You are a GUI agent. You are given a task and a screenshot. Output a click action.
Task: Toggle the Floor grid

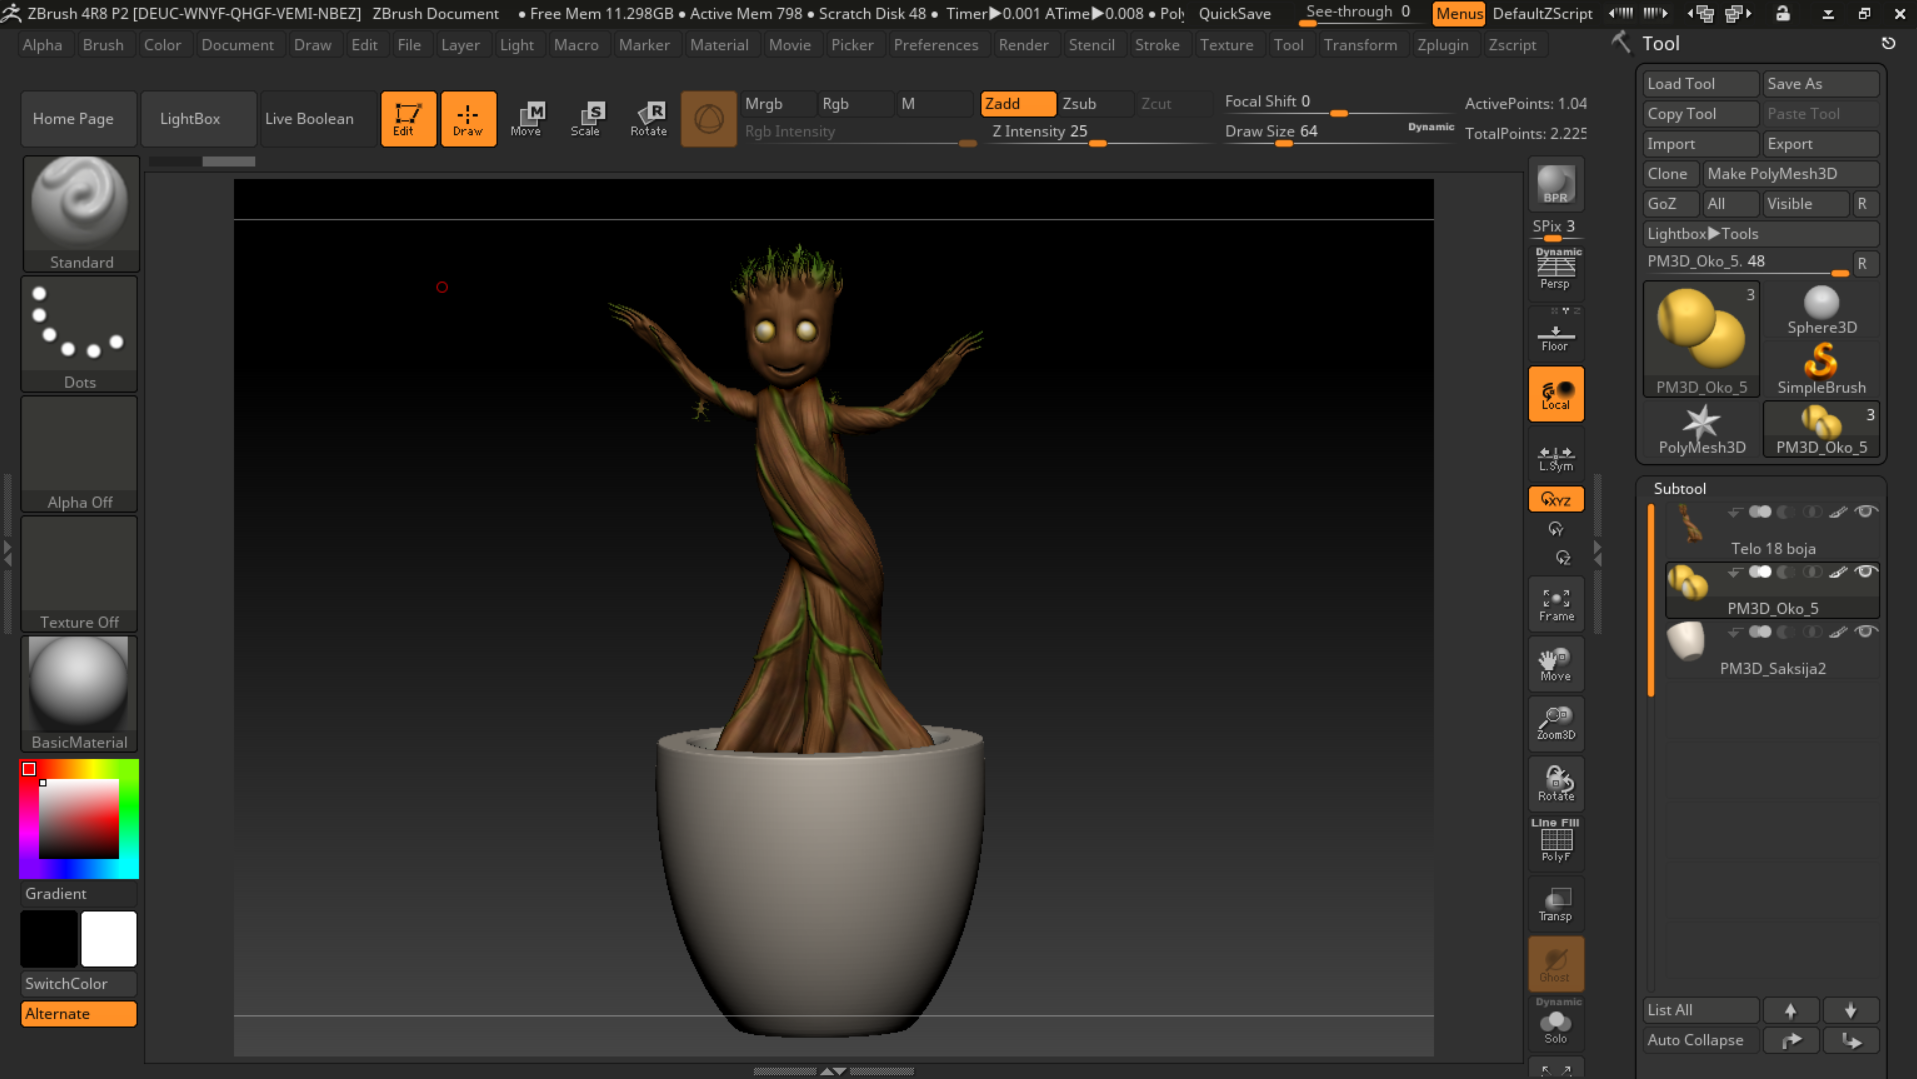click(x=1555, y=332)
